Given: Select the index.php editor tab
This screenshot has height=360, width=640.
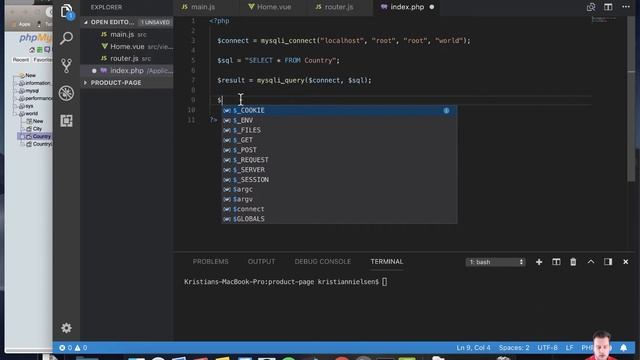Looking at the screenshot, I should 407,7.
